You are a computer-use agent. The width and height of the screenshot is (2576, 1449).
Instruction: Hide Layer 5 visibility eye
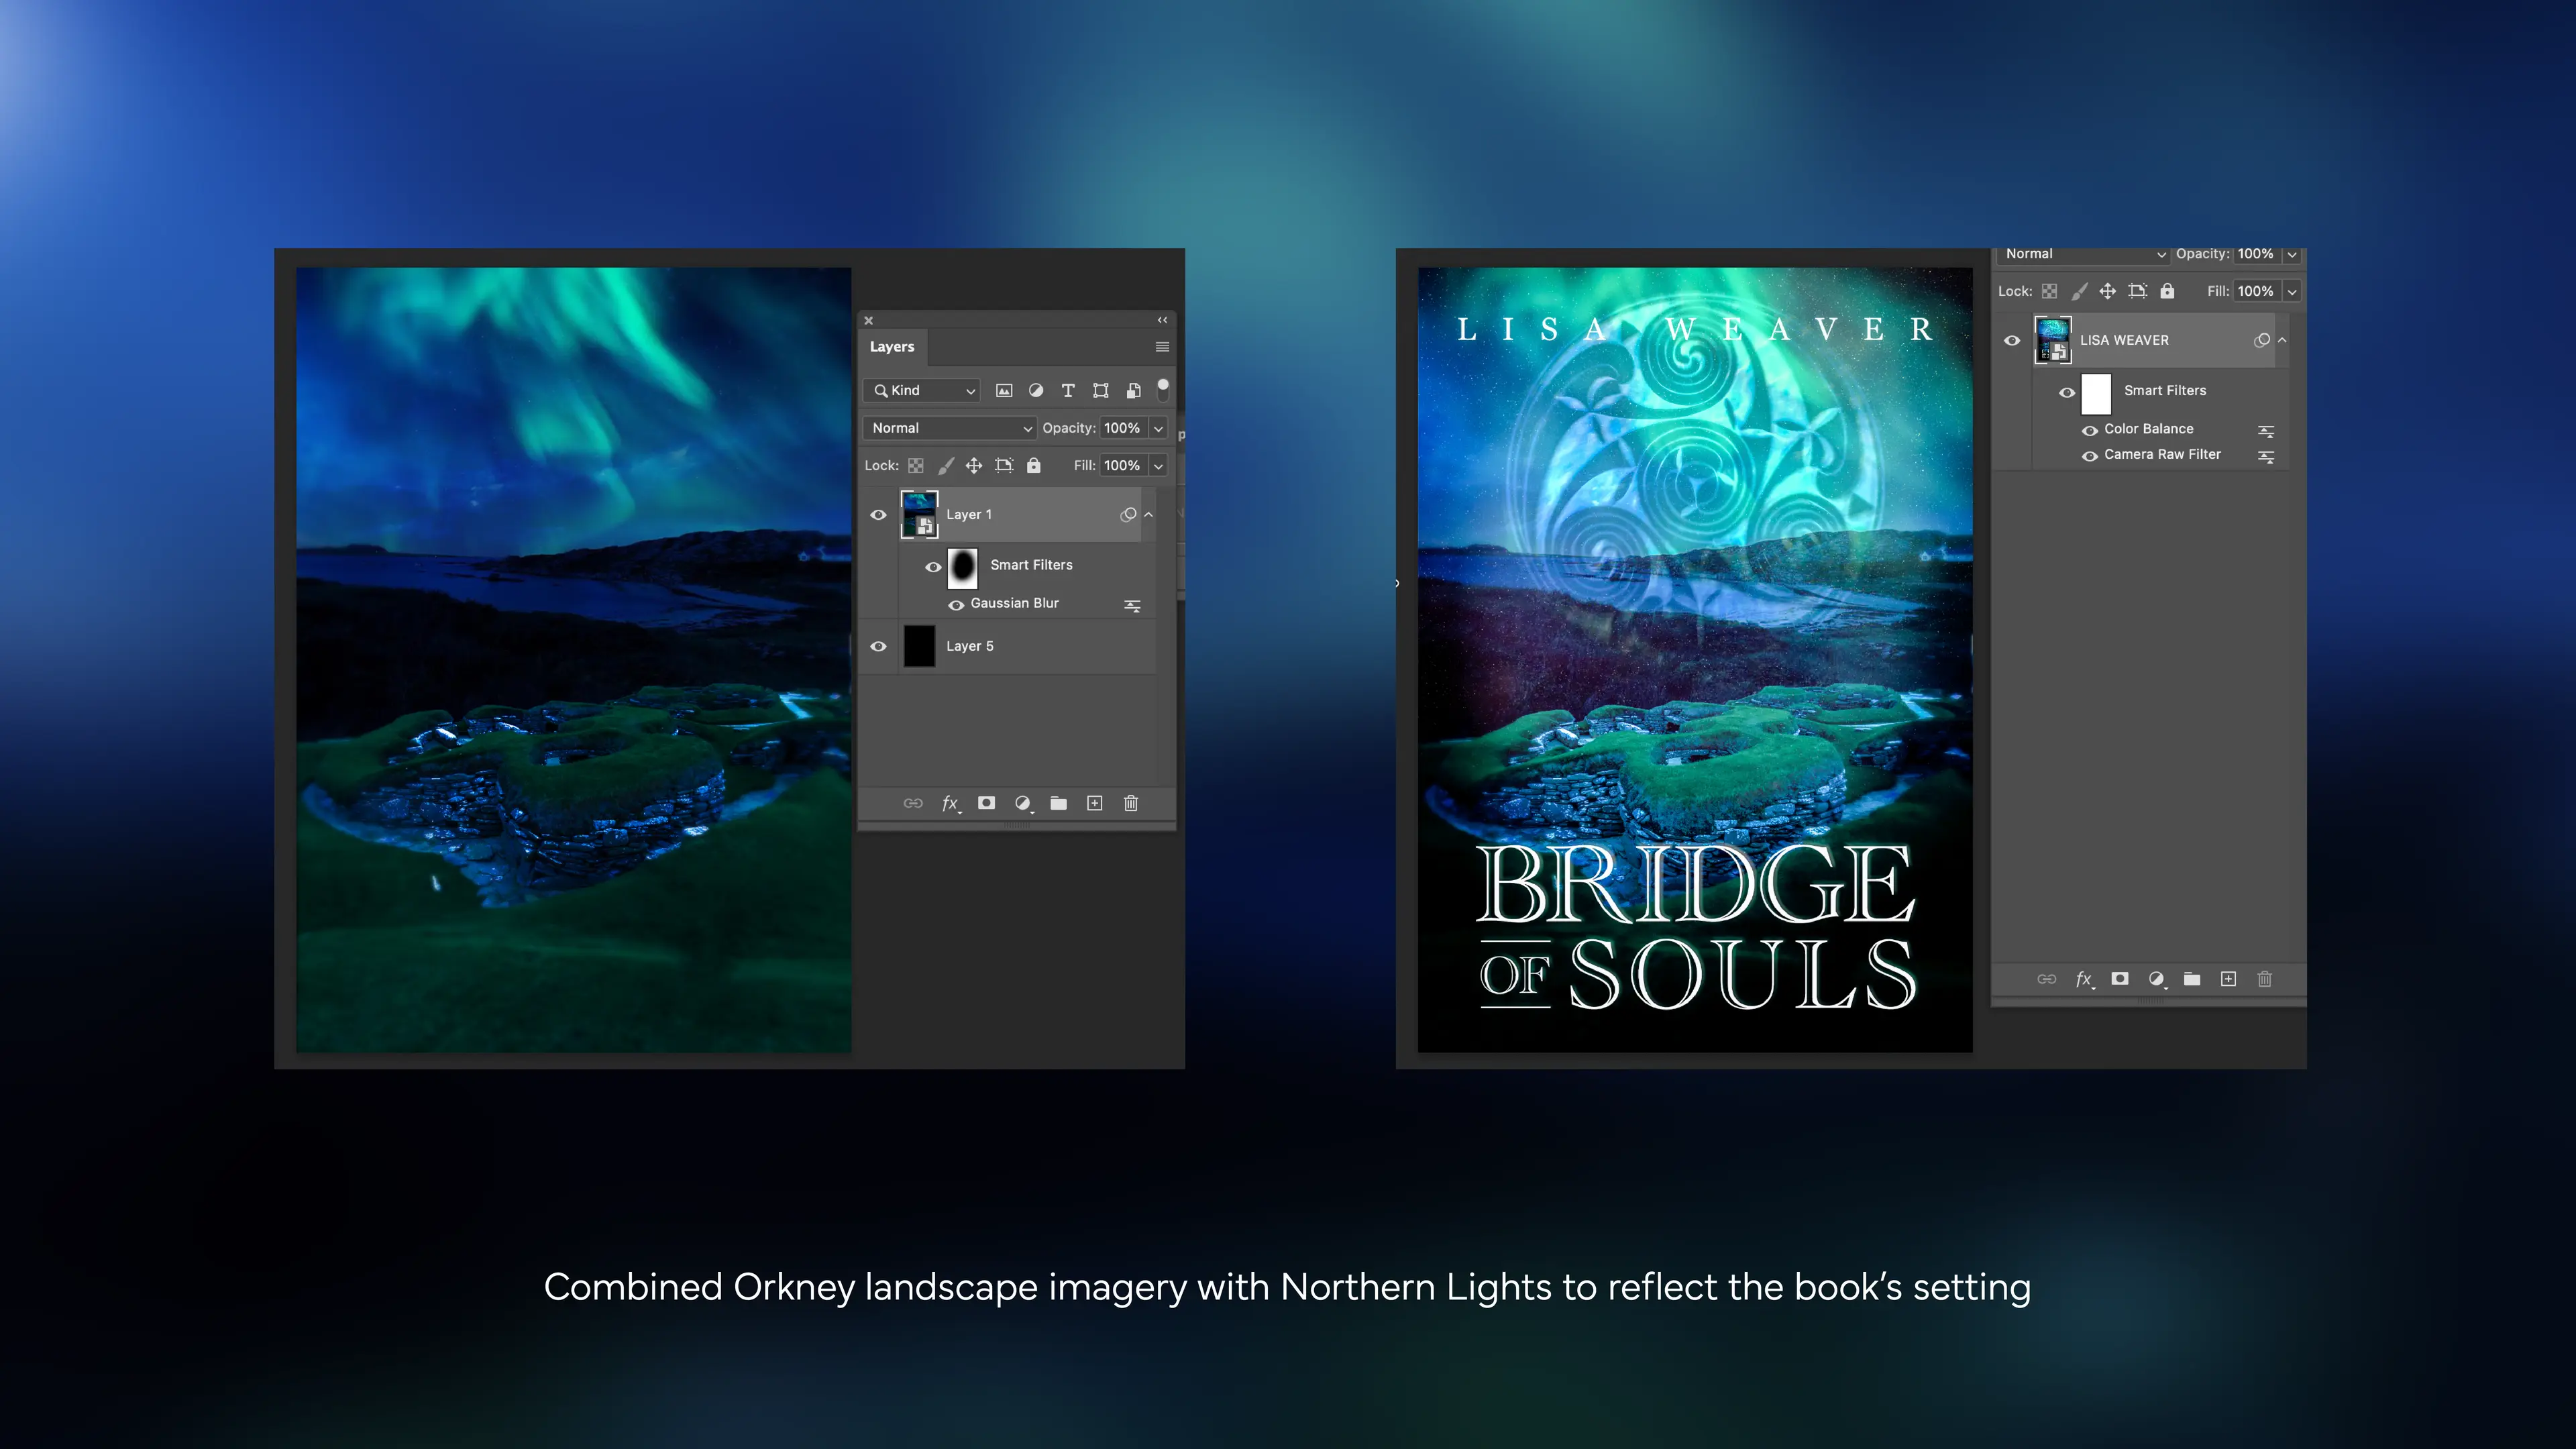879,647
